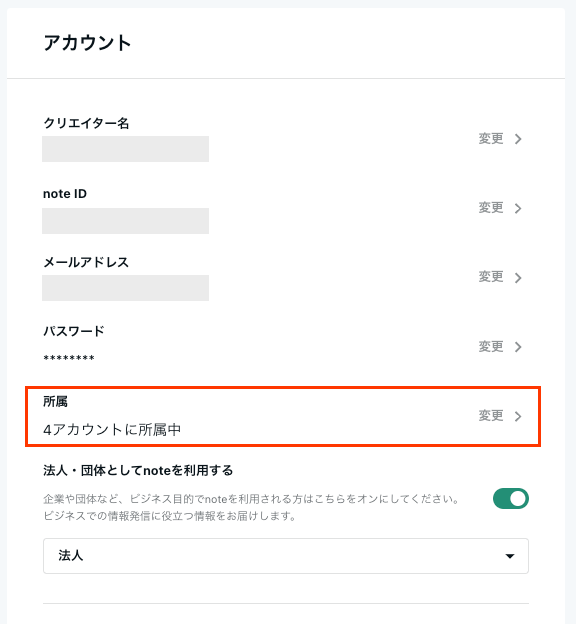The width and height of the screenshot is (576, 624).
Task: Click the masked password asterisks
Action: coord(69,358)
